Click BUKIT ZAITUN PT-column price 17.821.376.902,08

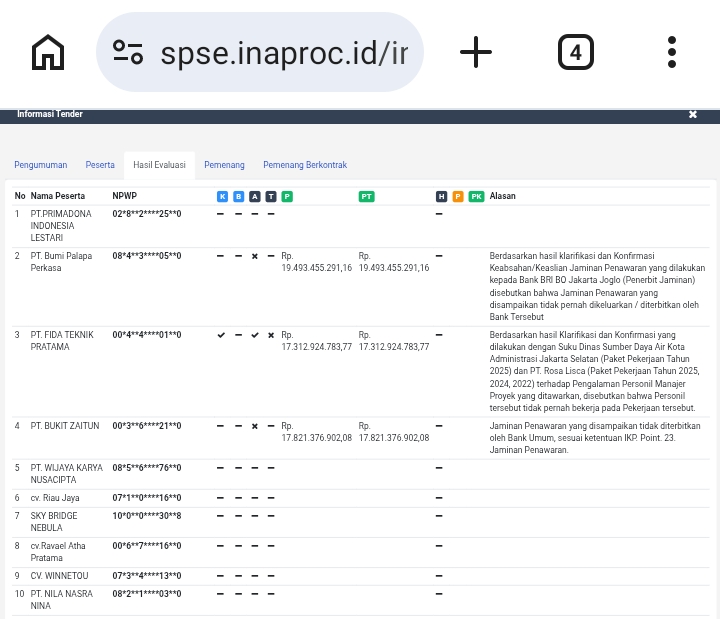click(394, 432)
